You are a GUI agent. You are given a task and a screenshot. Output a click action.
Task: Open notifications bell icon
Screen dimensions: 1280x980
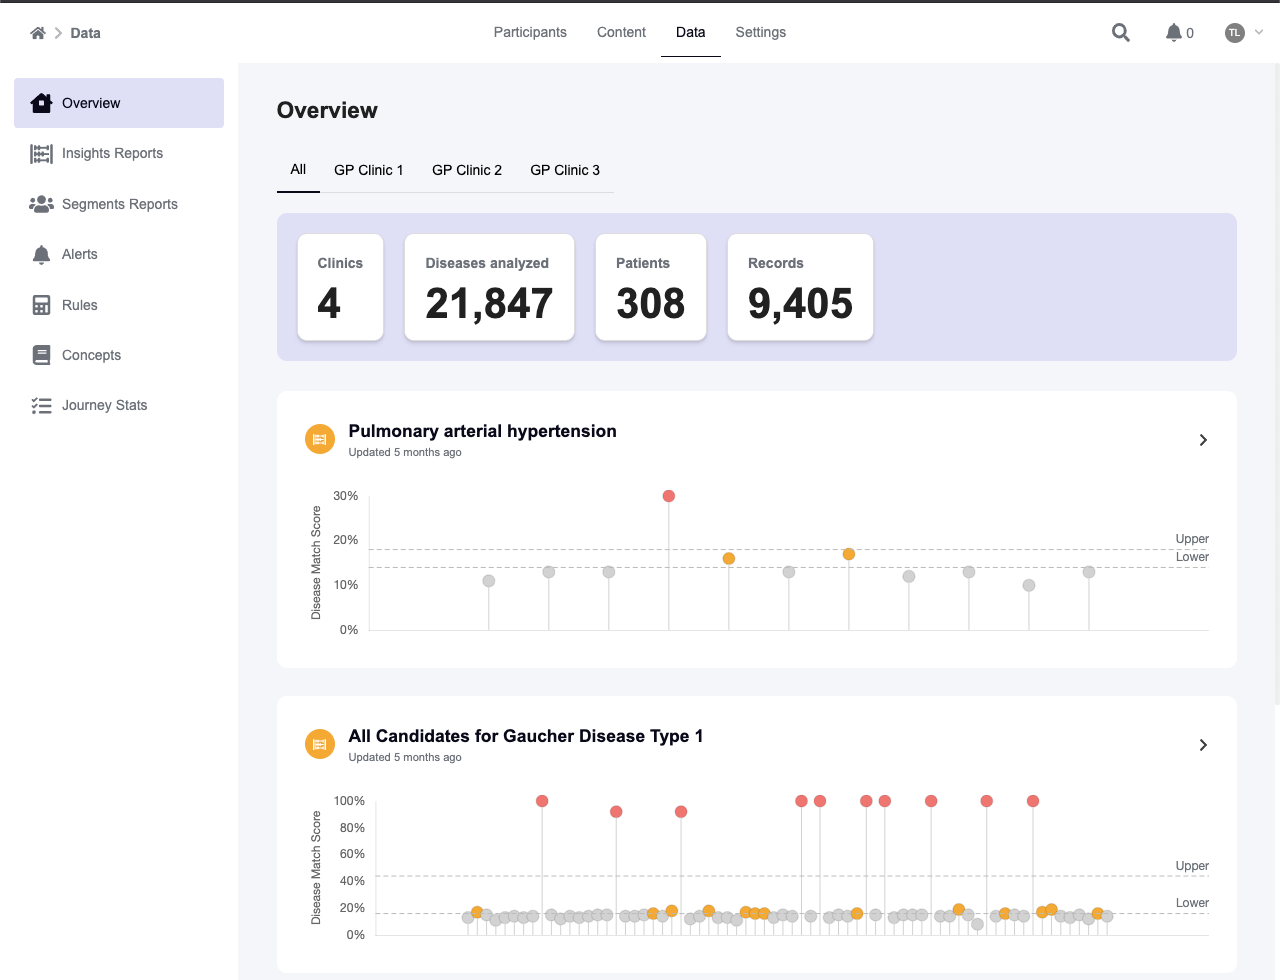coord(1174,33)
